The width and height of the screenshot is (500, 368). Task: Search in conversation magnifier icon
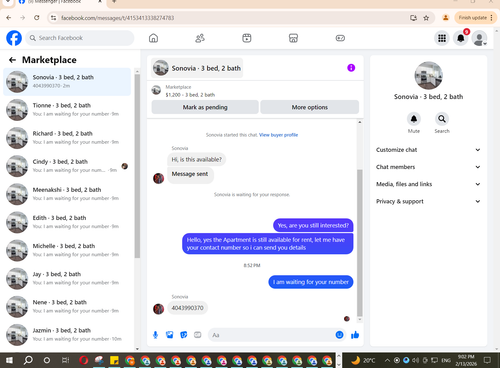click(x=442, y=119)
